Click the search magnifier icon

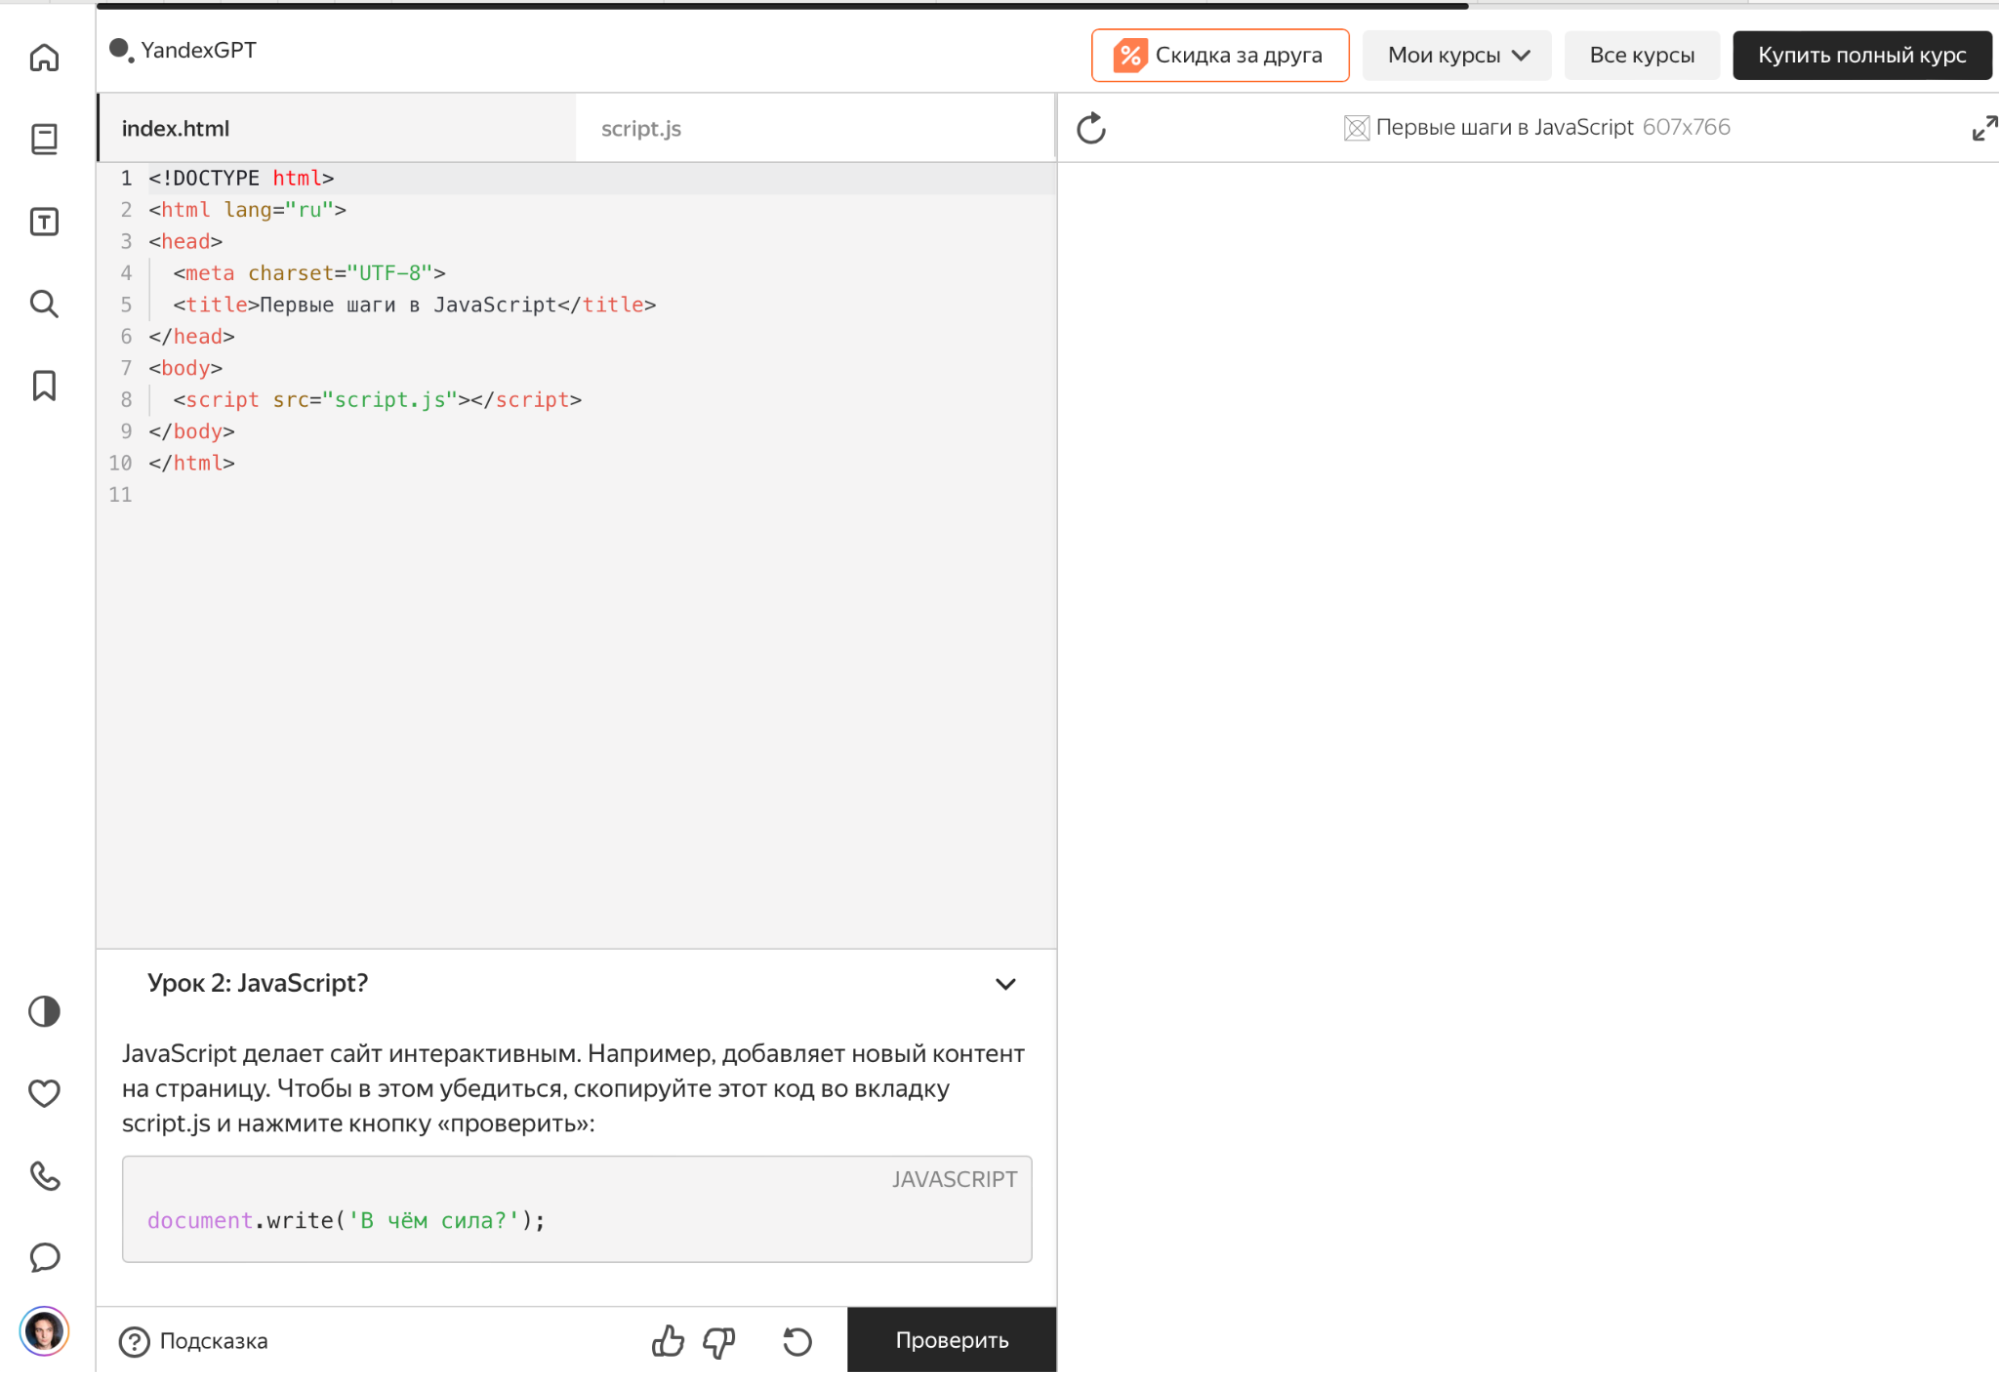(x=44, y=304)
